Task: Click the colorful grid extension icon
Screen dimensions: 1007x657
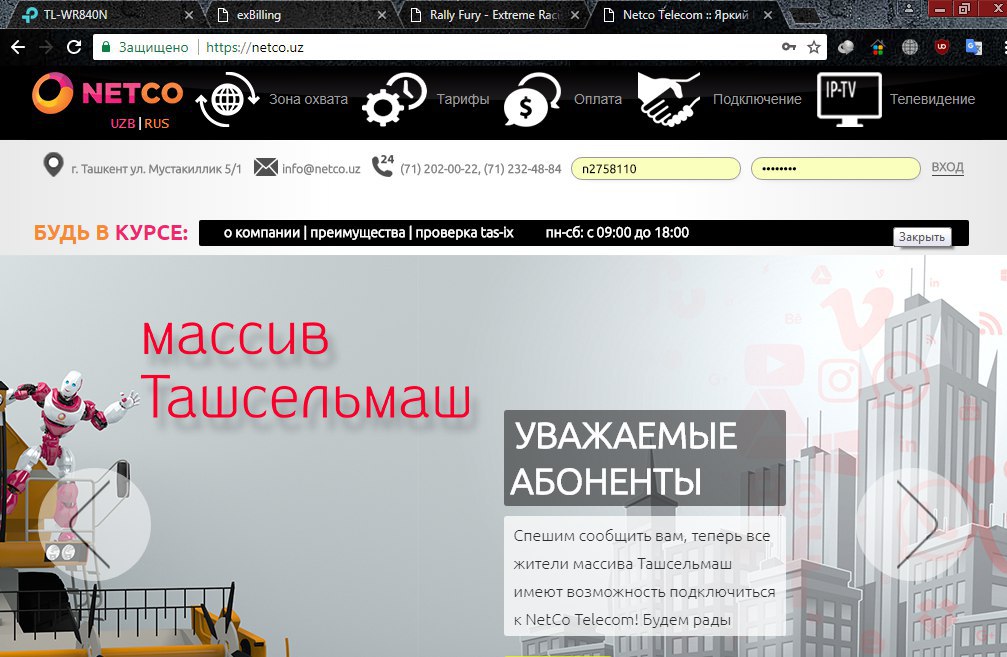Action: point(877,47)
